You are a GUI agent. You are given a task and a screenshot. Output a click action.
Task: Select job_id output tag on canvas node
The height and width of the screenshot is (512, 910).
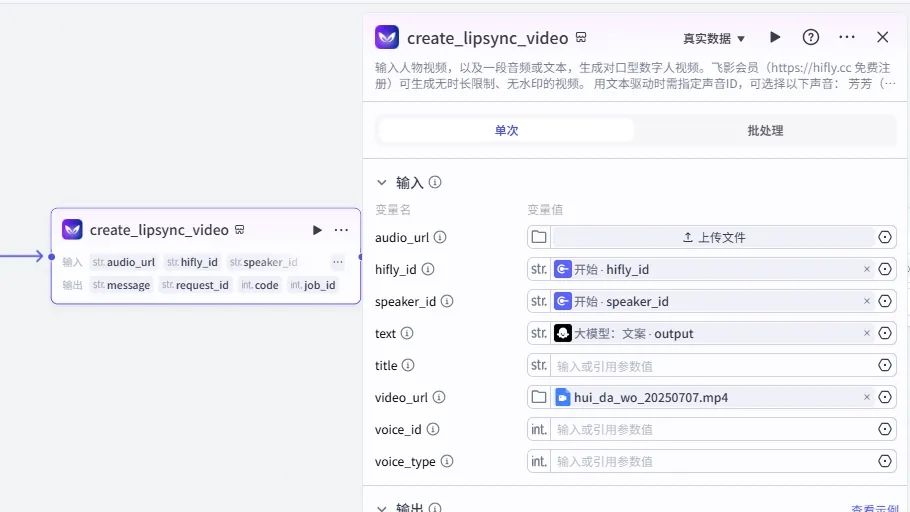coord(313,285)
